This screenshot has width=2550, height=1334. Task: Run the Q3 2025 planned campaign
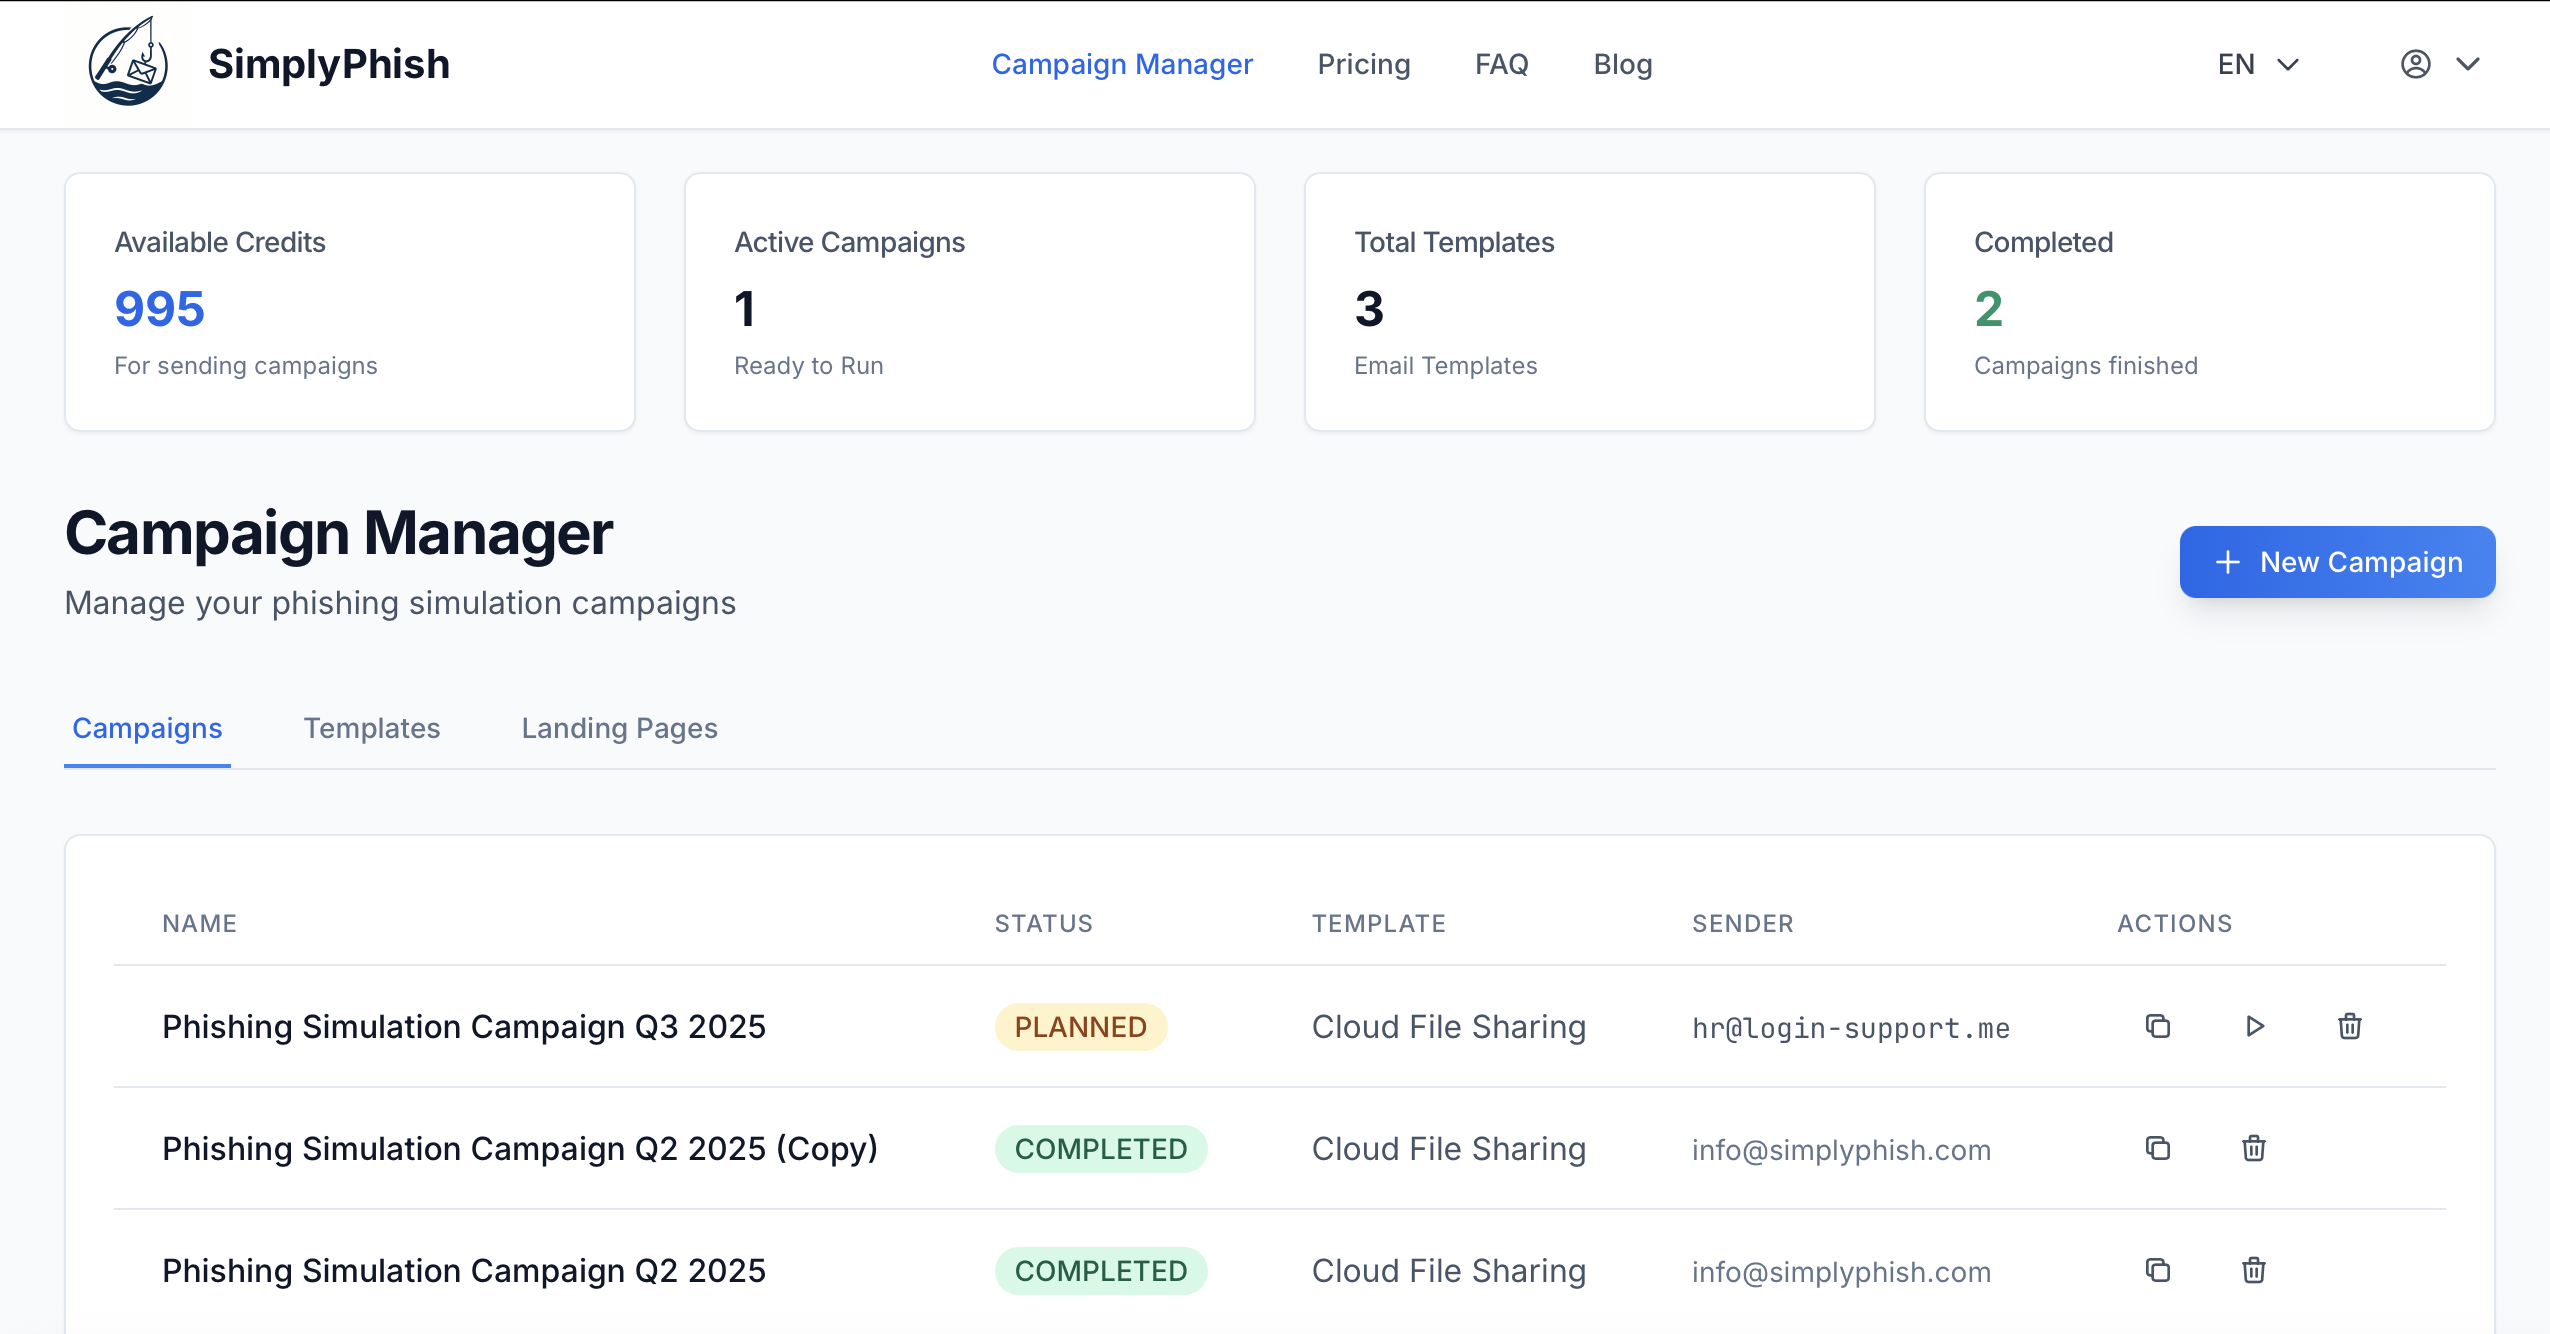pyautogui.click(x=2254, y=1026)
